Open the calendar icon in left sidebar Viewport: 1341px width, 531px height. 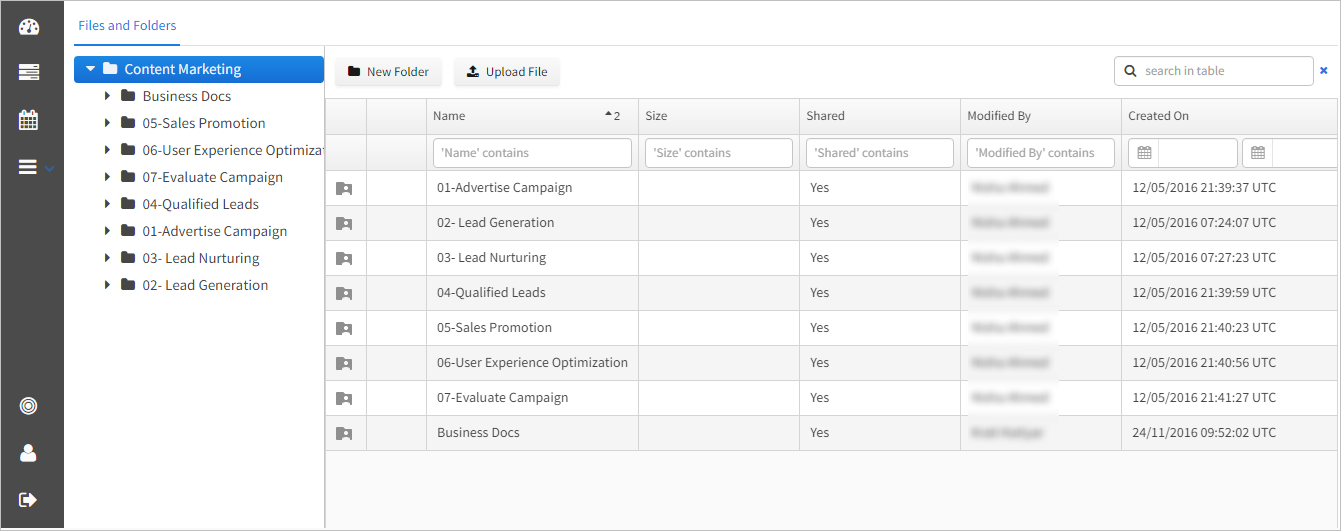(x=28, y=120)
